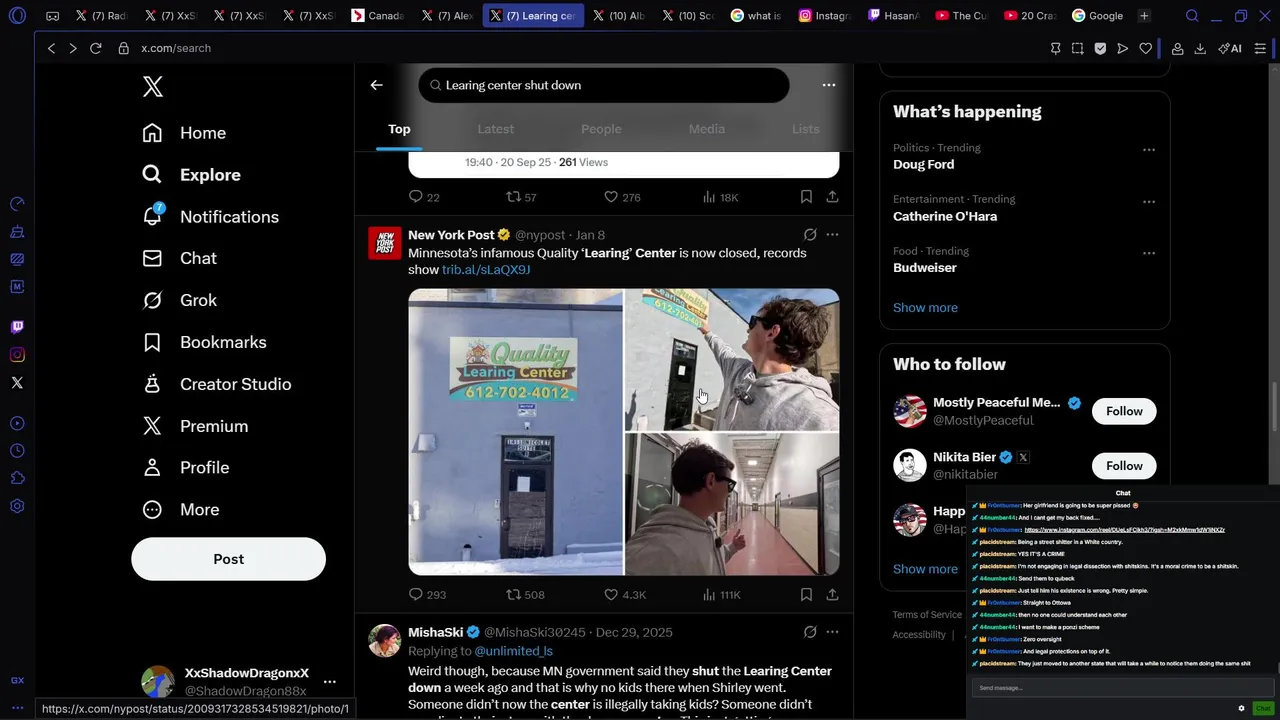Open Grok explain icon on New York Post tweet
This screenshot has height=720, width=1280.
click(x=810, y=235)
